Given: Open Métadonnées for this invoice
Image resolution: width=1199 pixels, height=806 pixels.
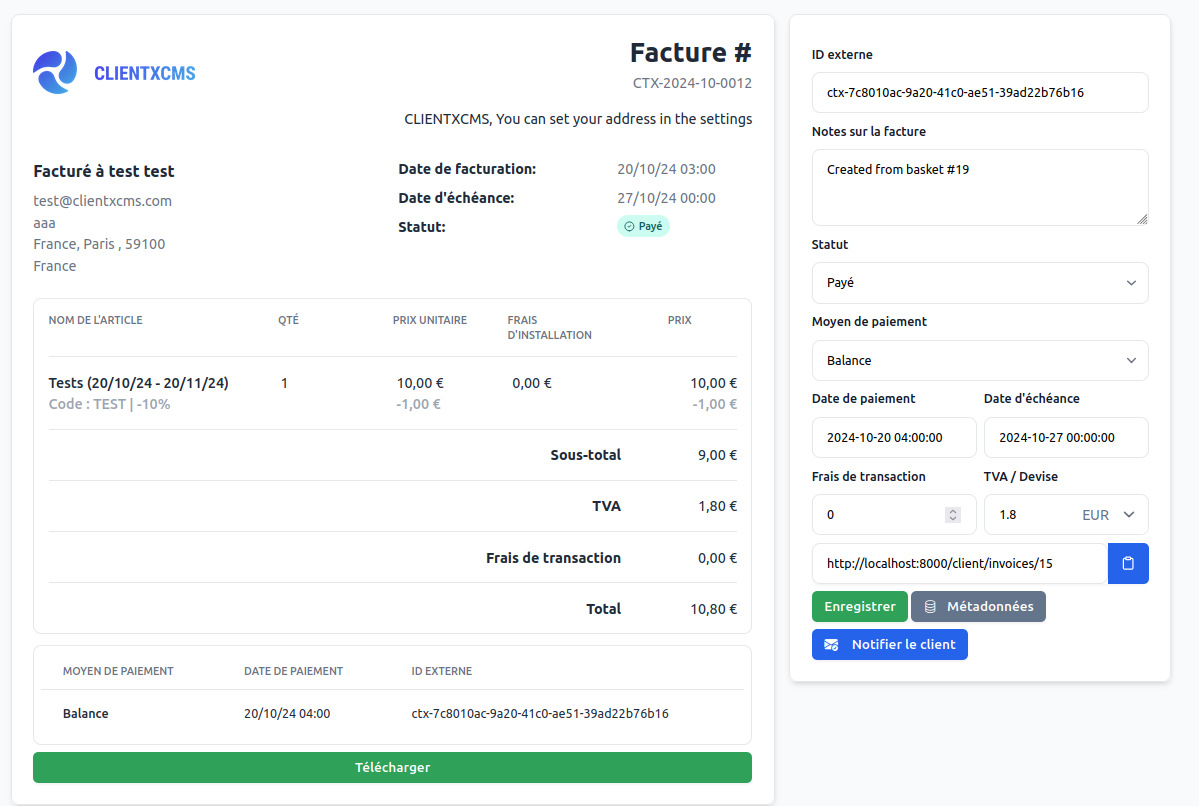Looking at the screenshot, I should (978, 607).
